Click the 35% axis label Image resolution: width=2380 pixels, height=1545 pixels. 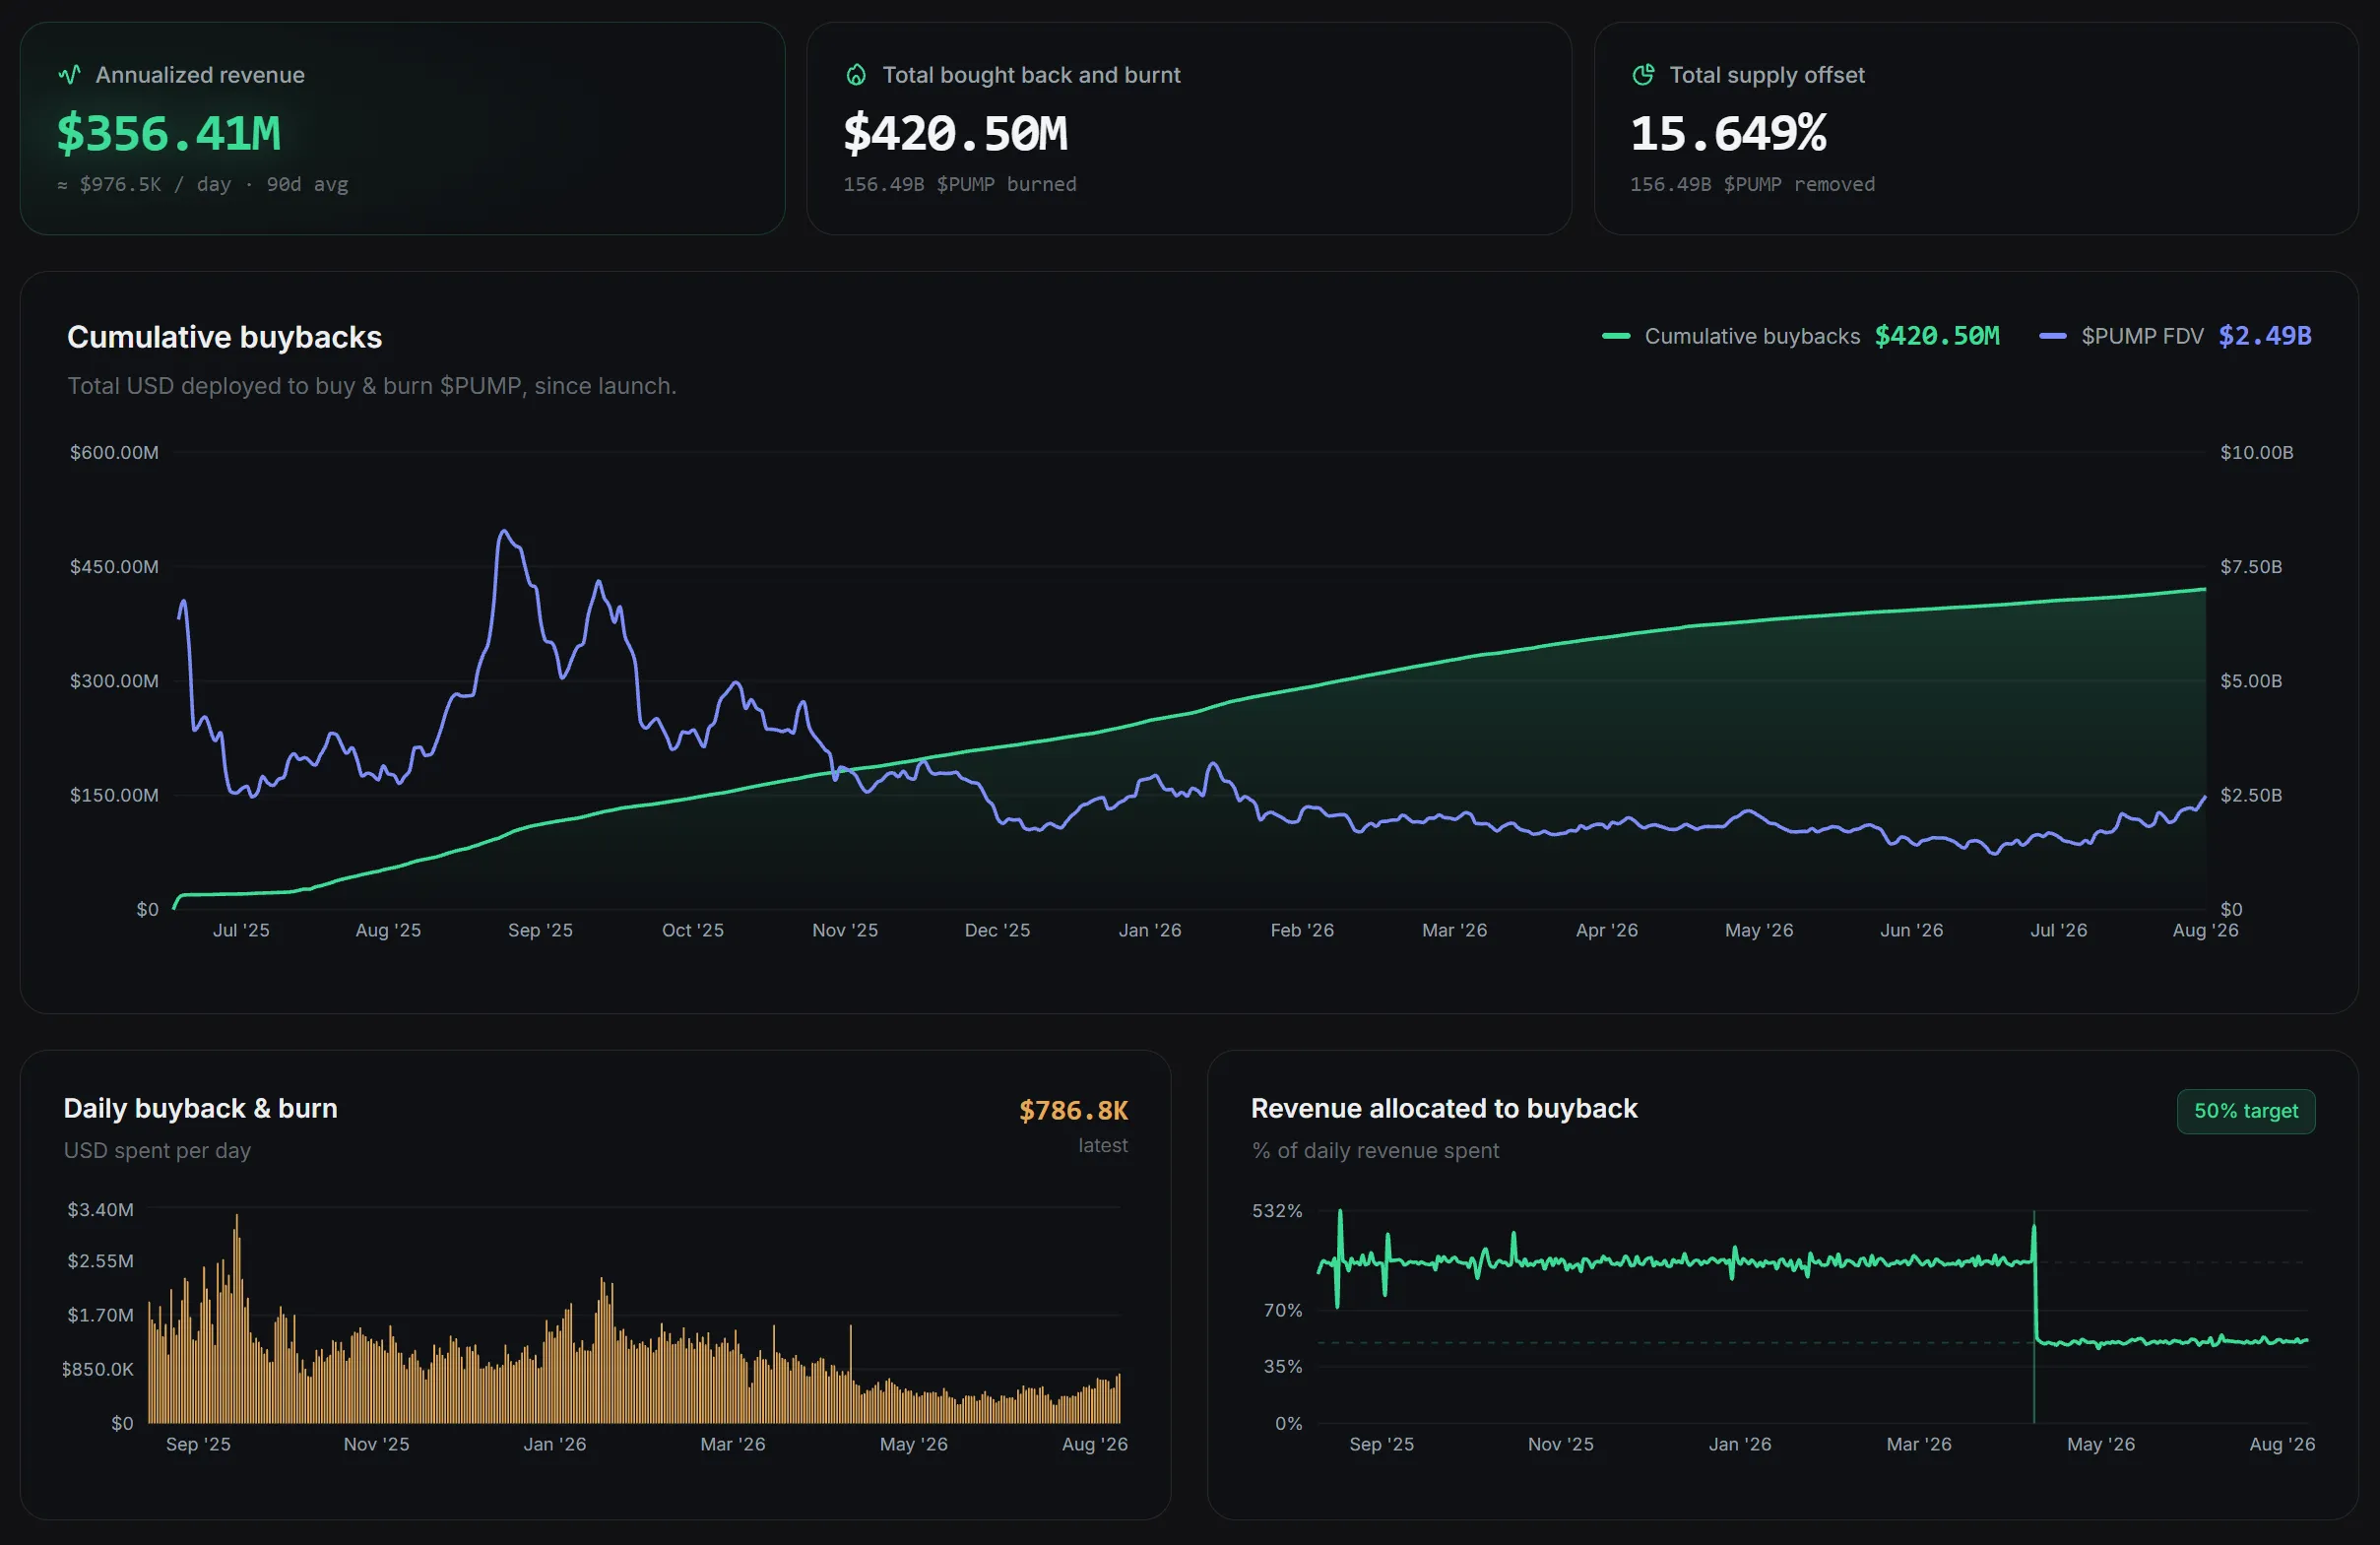[x=1283, y=1367]
